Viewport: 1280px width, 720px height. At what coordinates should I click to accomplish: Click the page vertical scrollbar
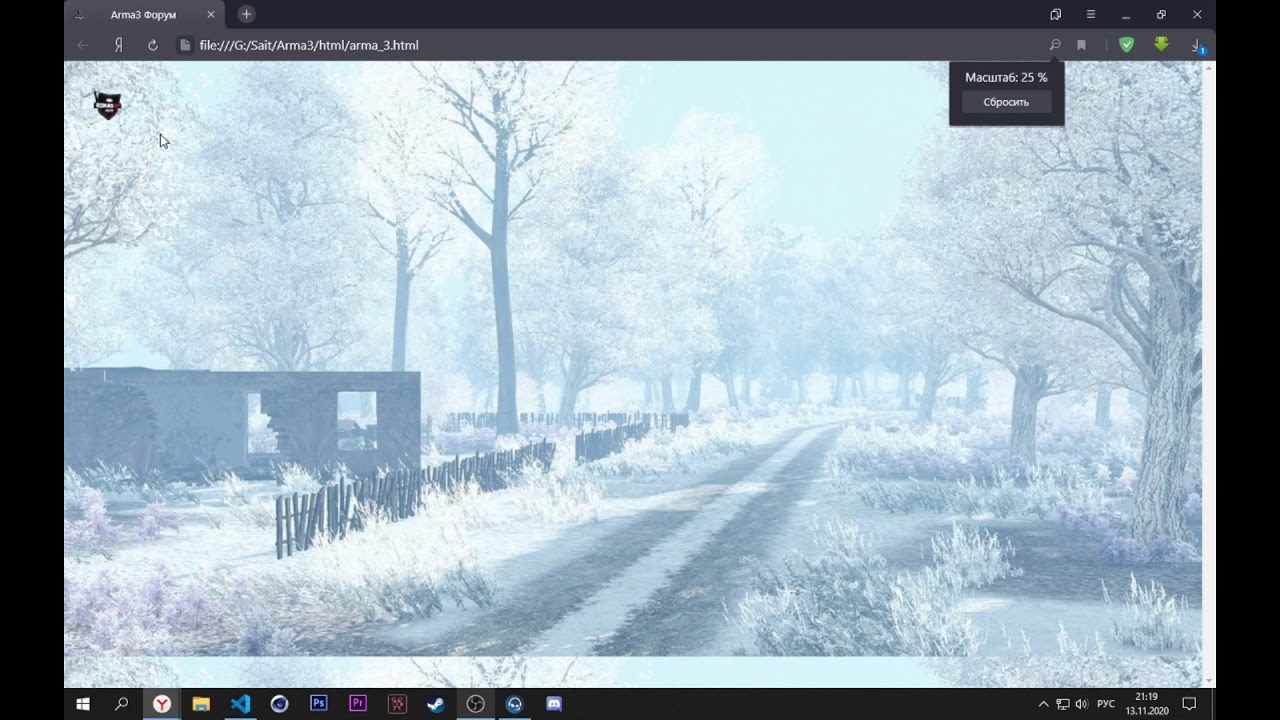pyautogui.click(x=1209, y=374)
